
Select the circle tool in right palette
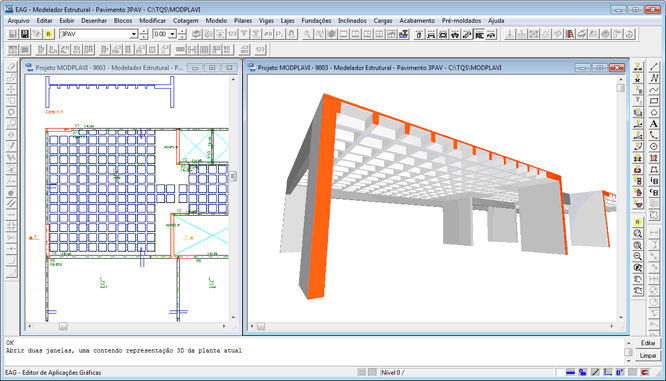click(x=654, y=147)
